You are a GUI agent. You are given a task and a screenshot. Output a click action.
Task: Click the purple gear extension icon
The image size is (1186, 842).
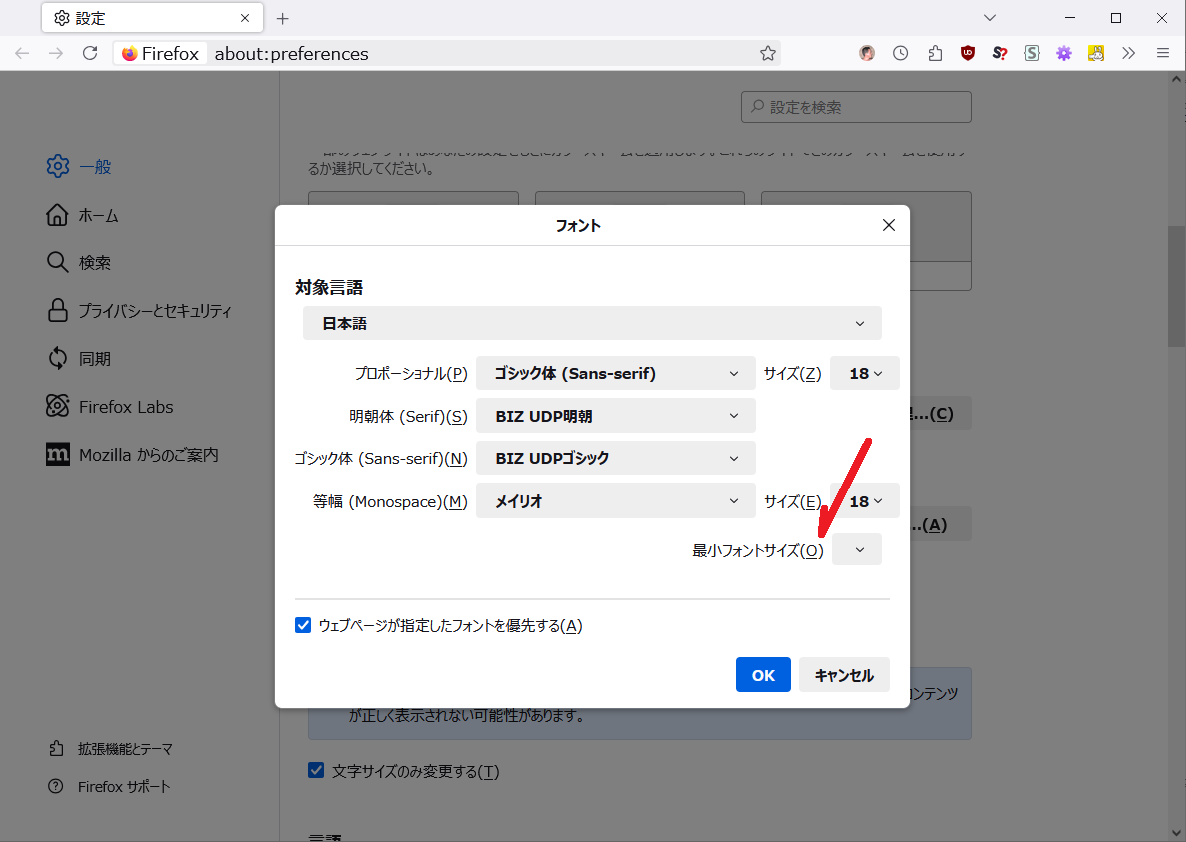click(x=1064, y=54)
